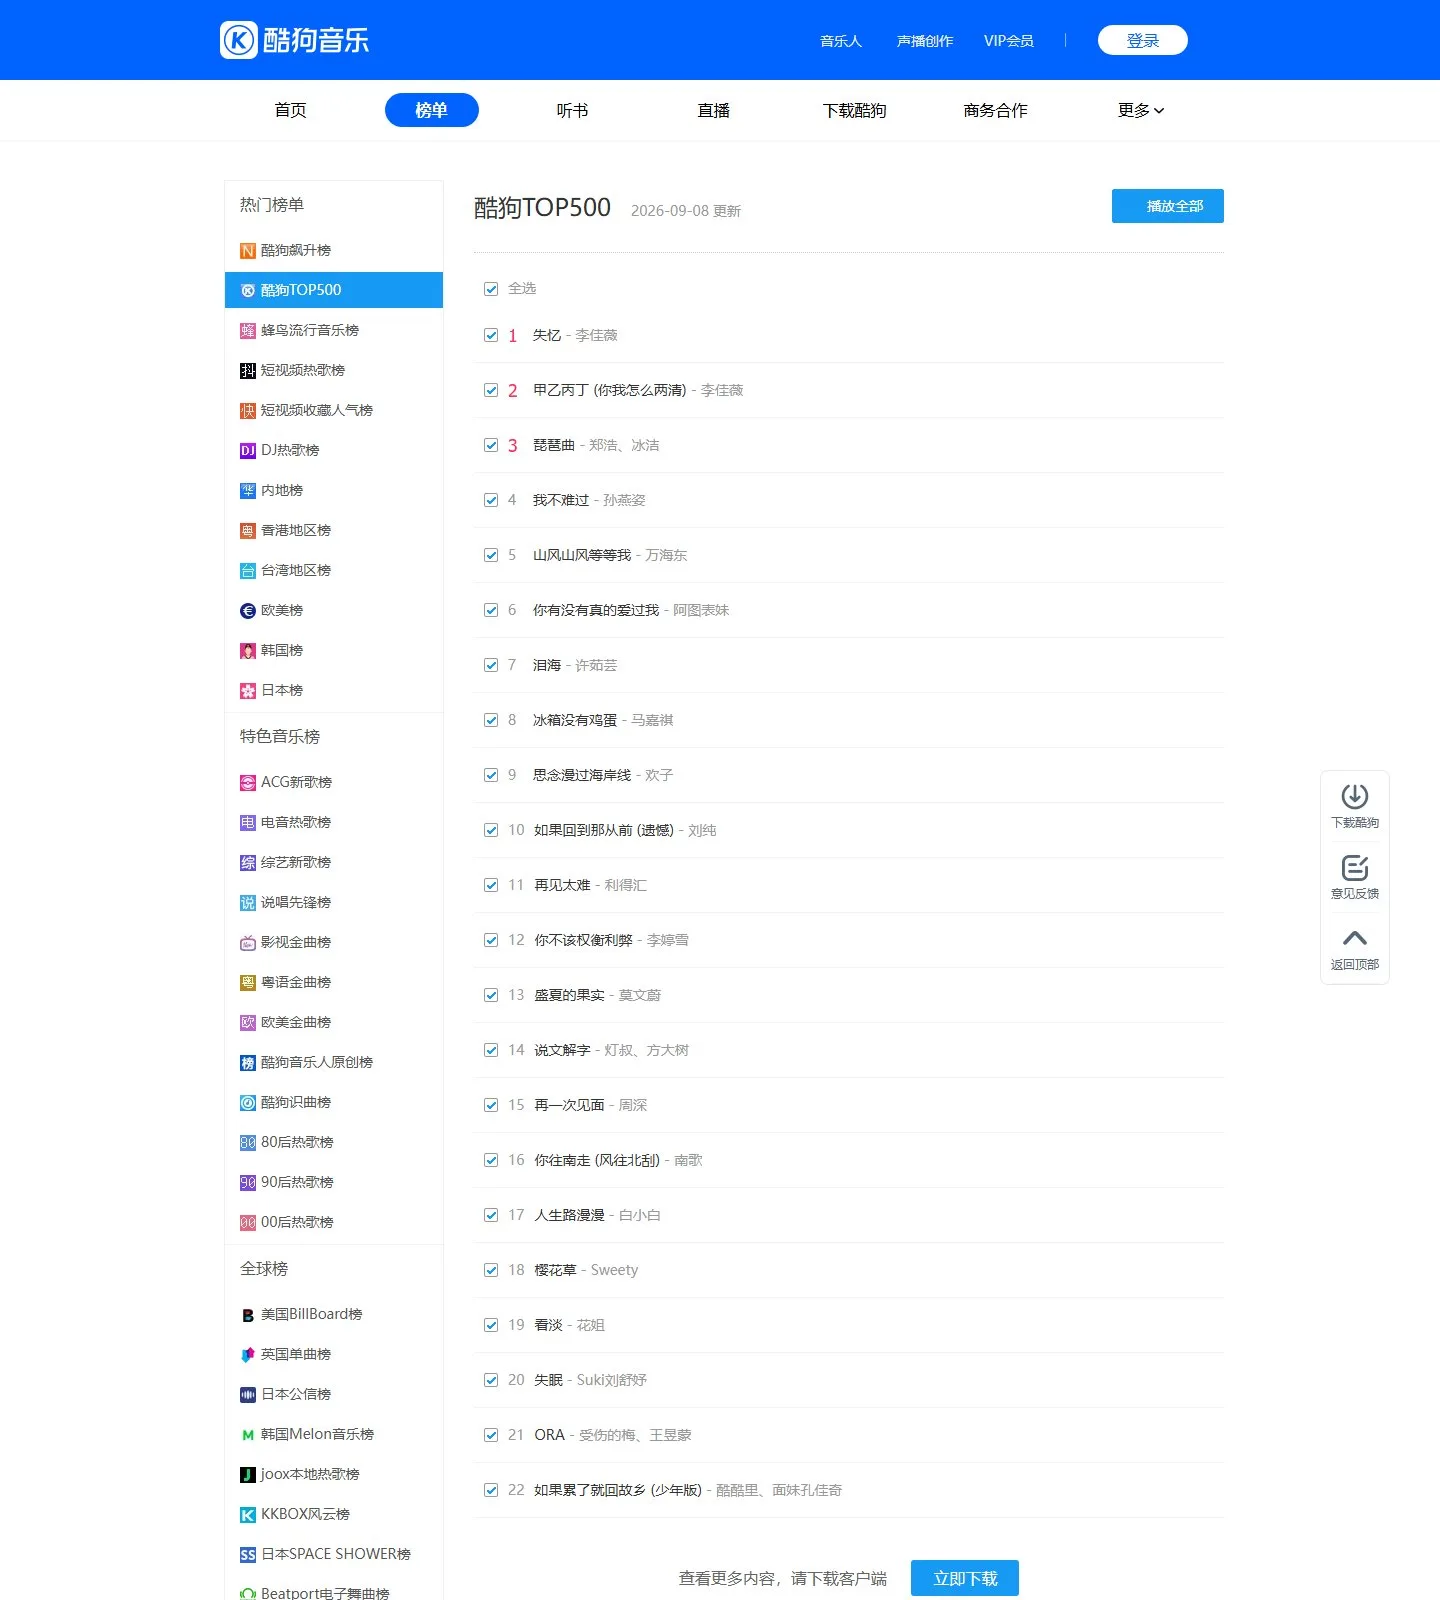Uncheck the checkbox for 再见太难
The height and width of the screenshot is (1600, 1440).
pos(491,885)
